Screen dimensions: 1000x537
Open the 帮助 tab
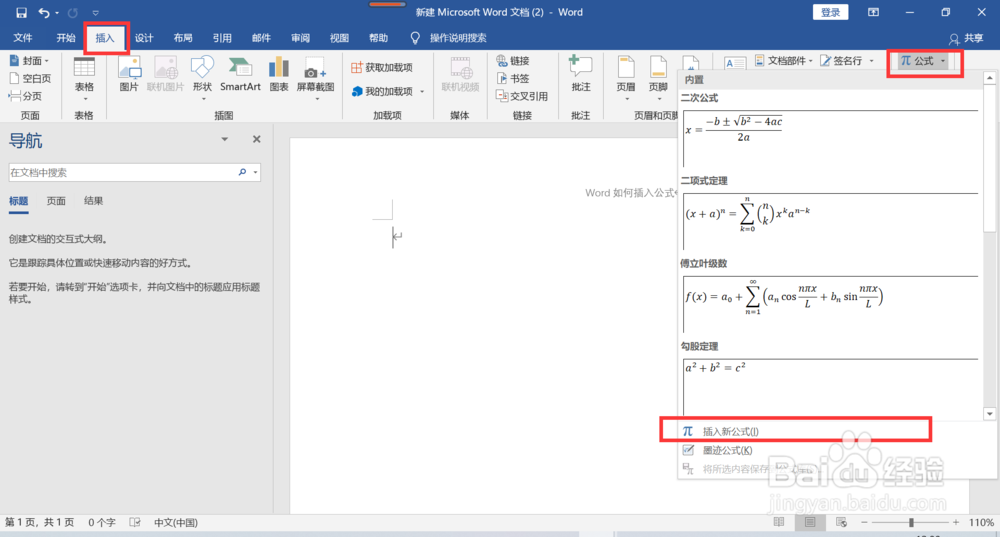(378, 38)
